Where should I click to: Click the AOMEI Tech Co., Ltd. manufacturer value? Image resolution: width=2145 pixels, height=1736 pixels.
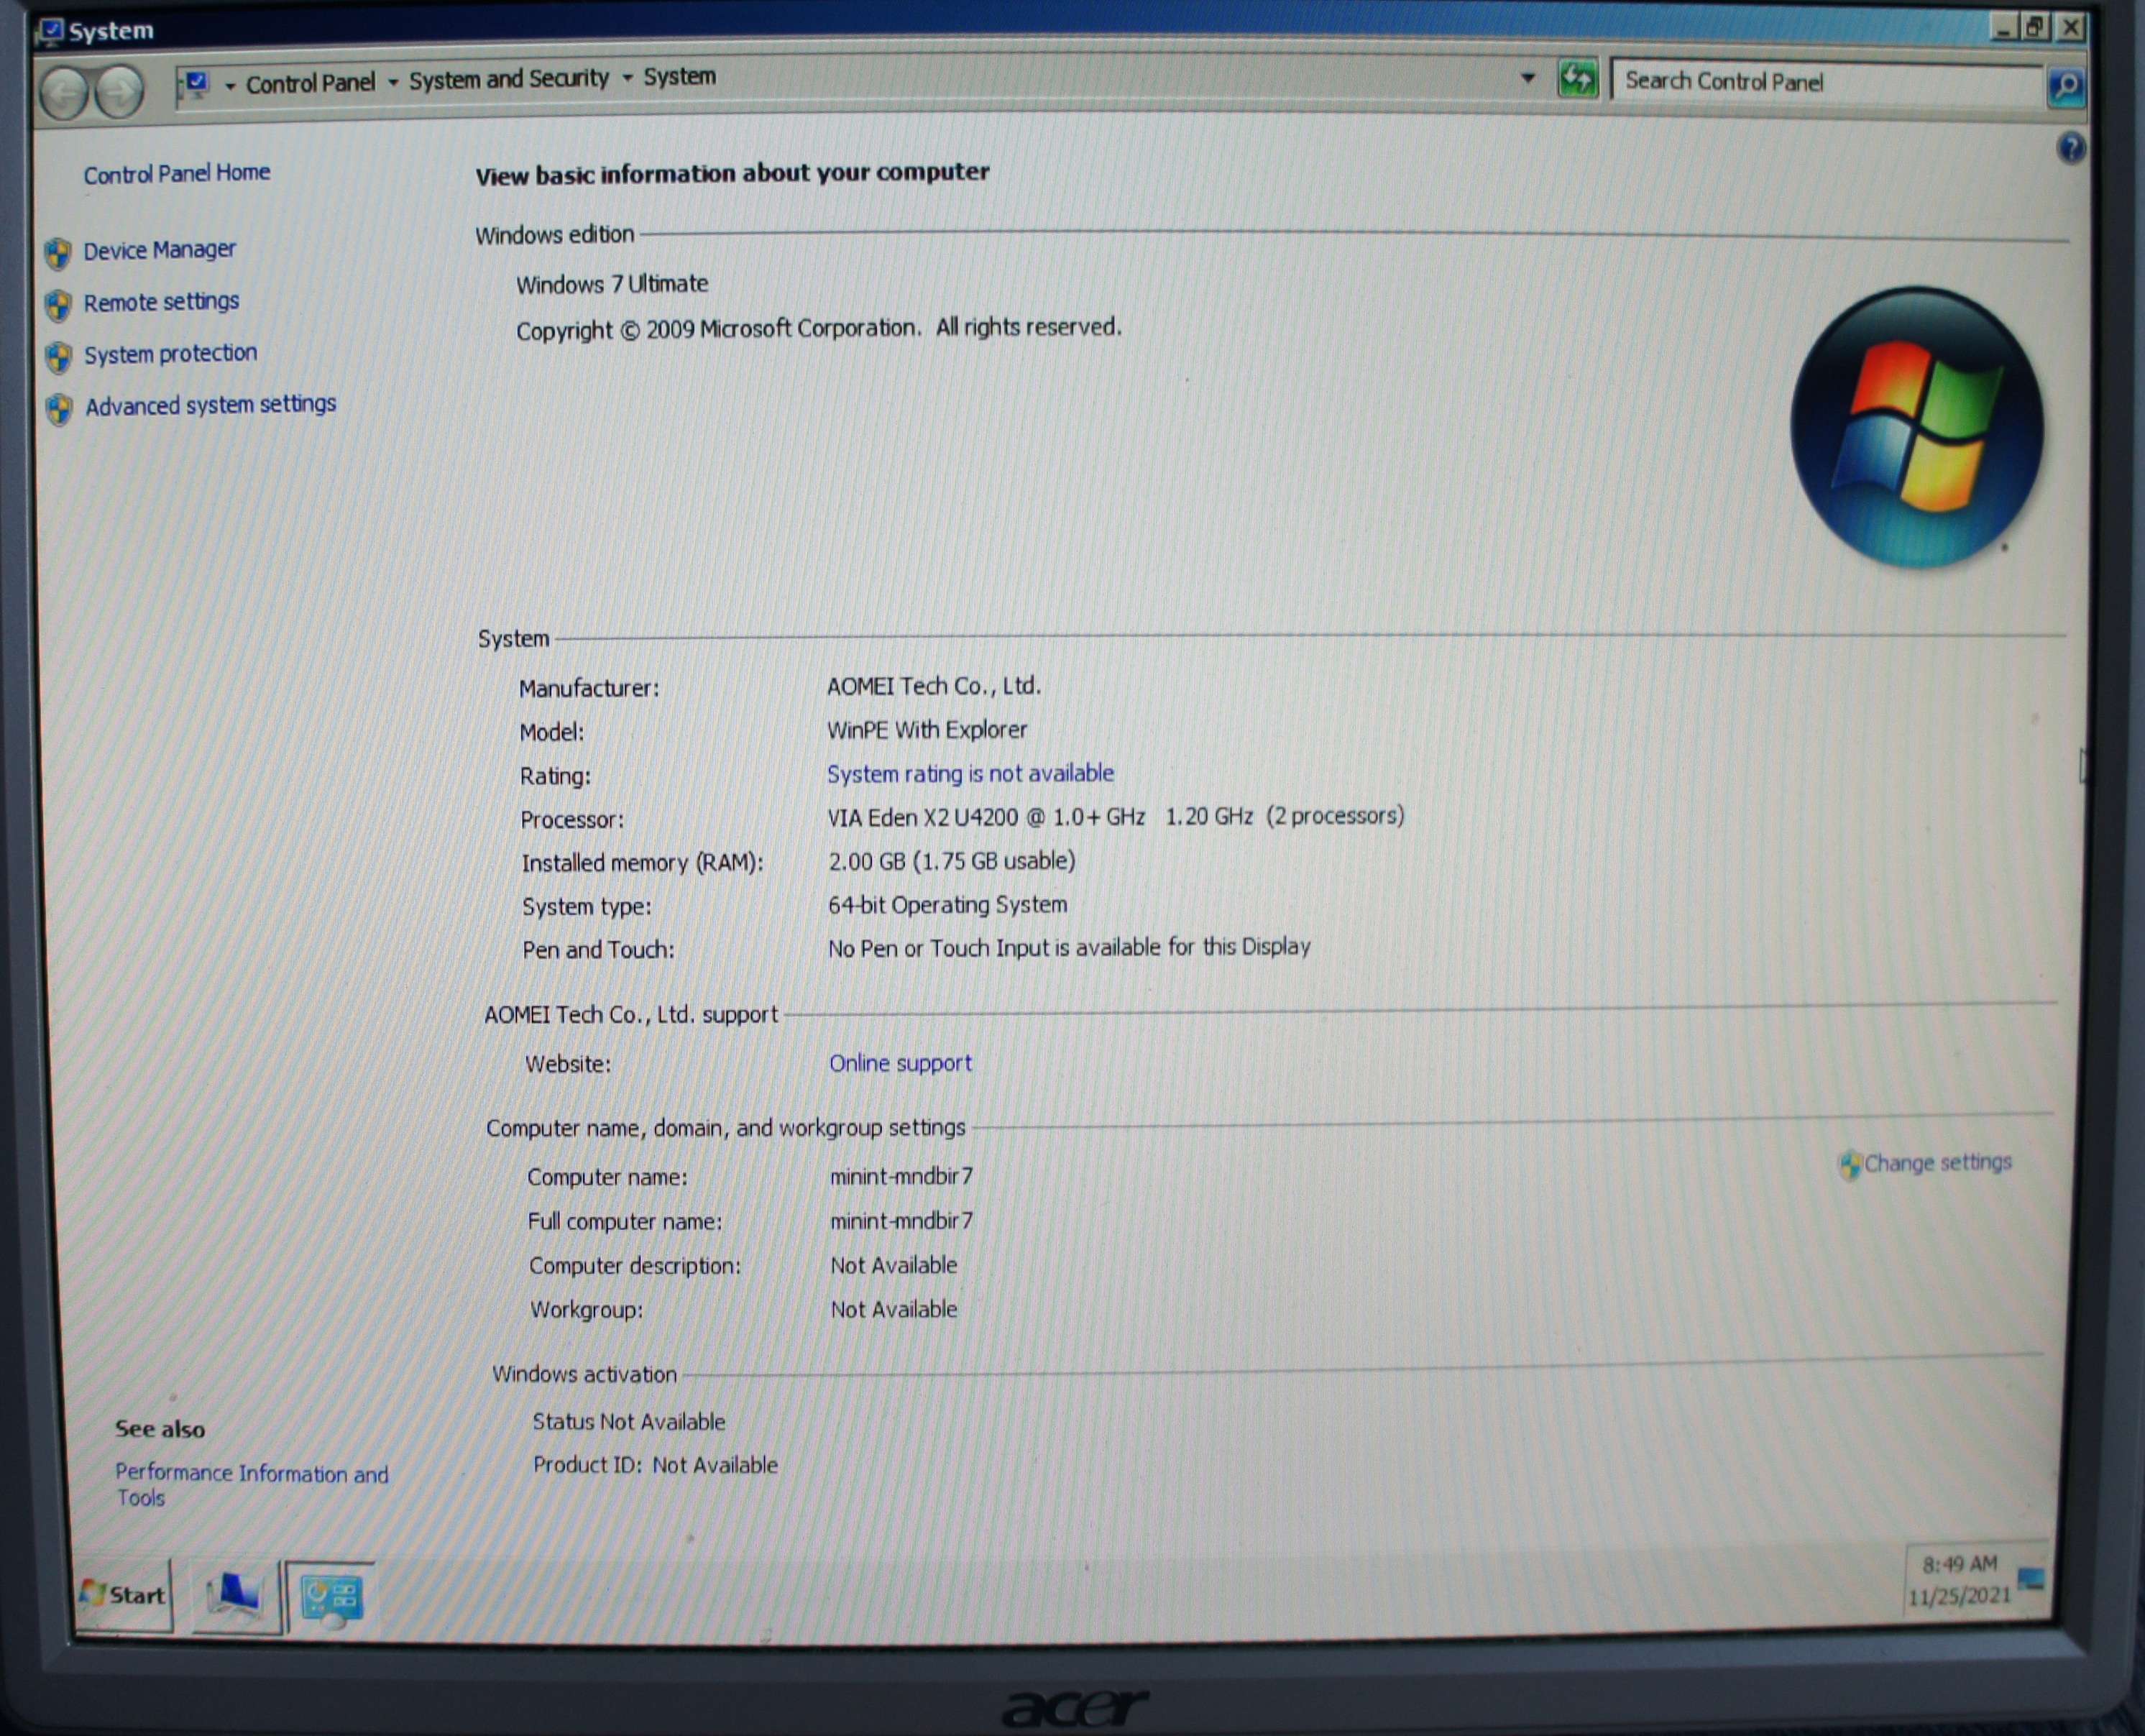[933, 686]
